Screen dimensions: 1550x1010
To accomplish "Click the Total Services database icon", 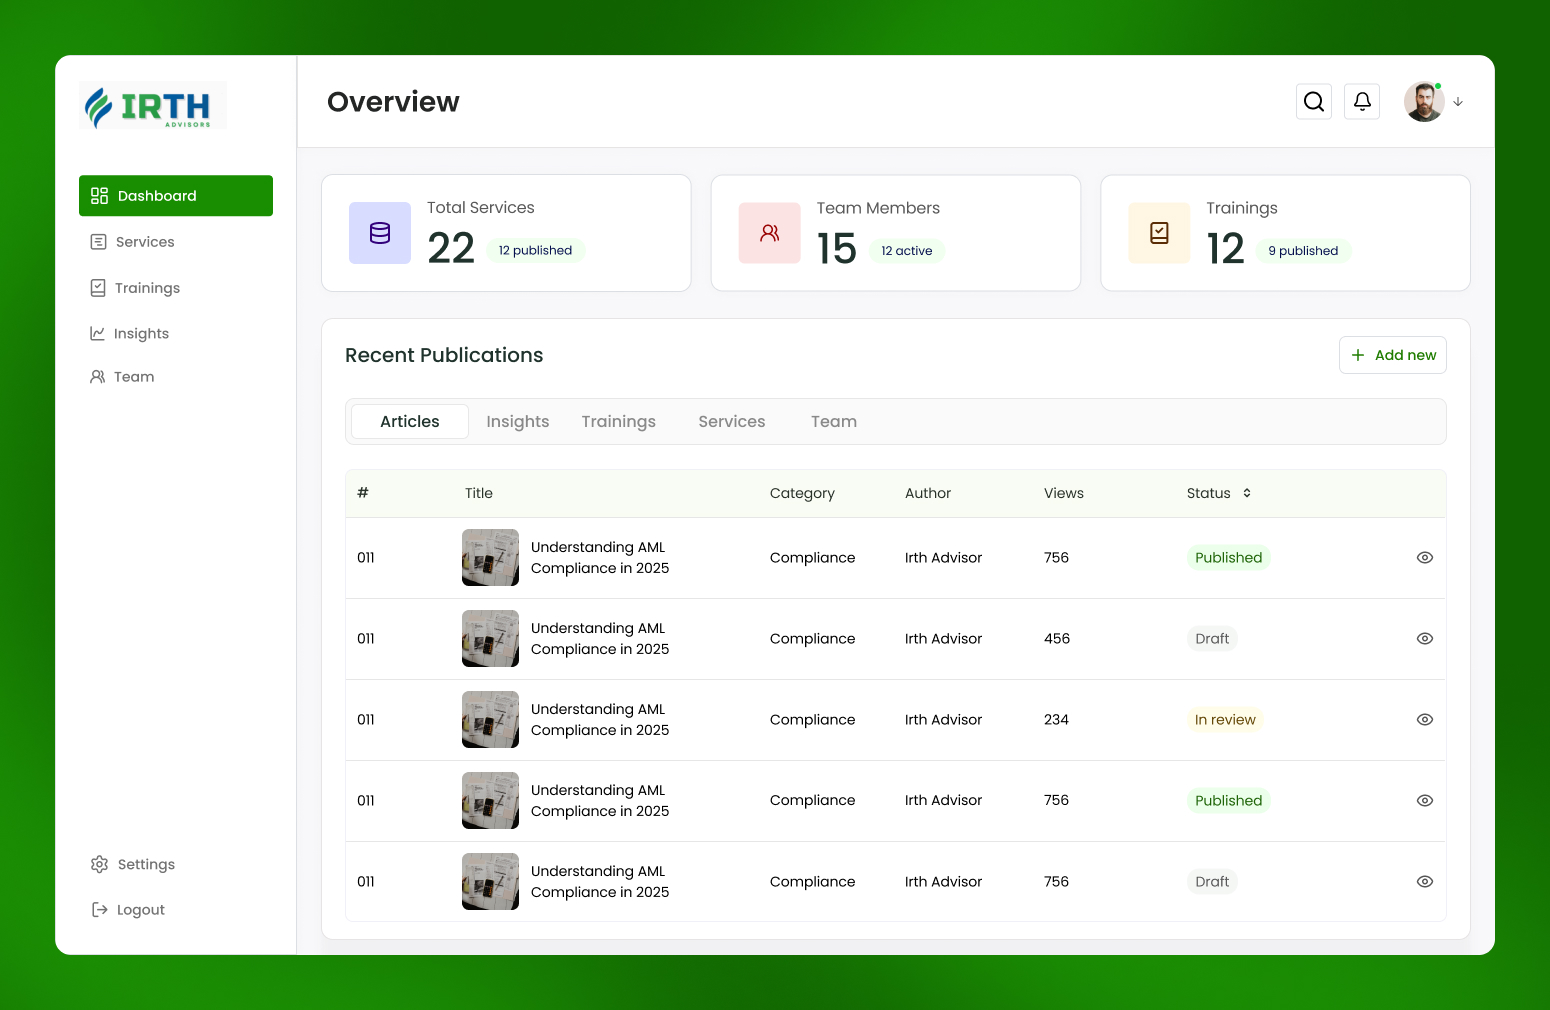I will click(x=380, y=233).
